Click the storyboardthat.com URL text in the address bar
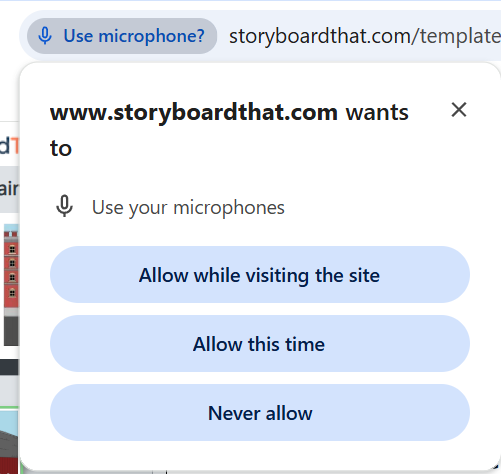 pyautogui.click(x=365, y=36)
